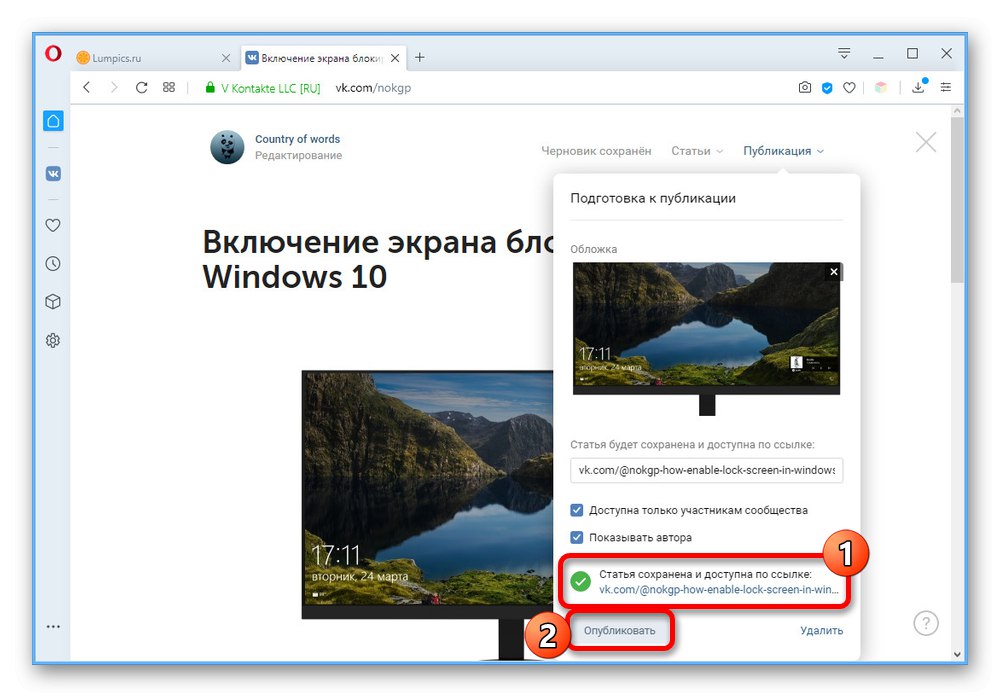1000x697 pixels.
Task: Close the VK article tab
Action: 395,58
